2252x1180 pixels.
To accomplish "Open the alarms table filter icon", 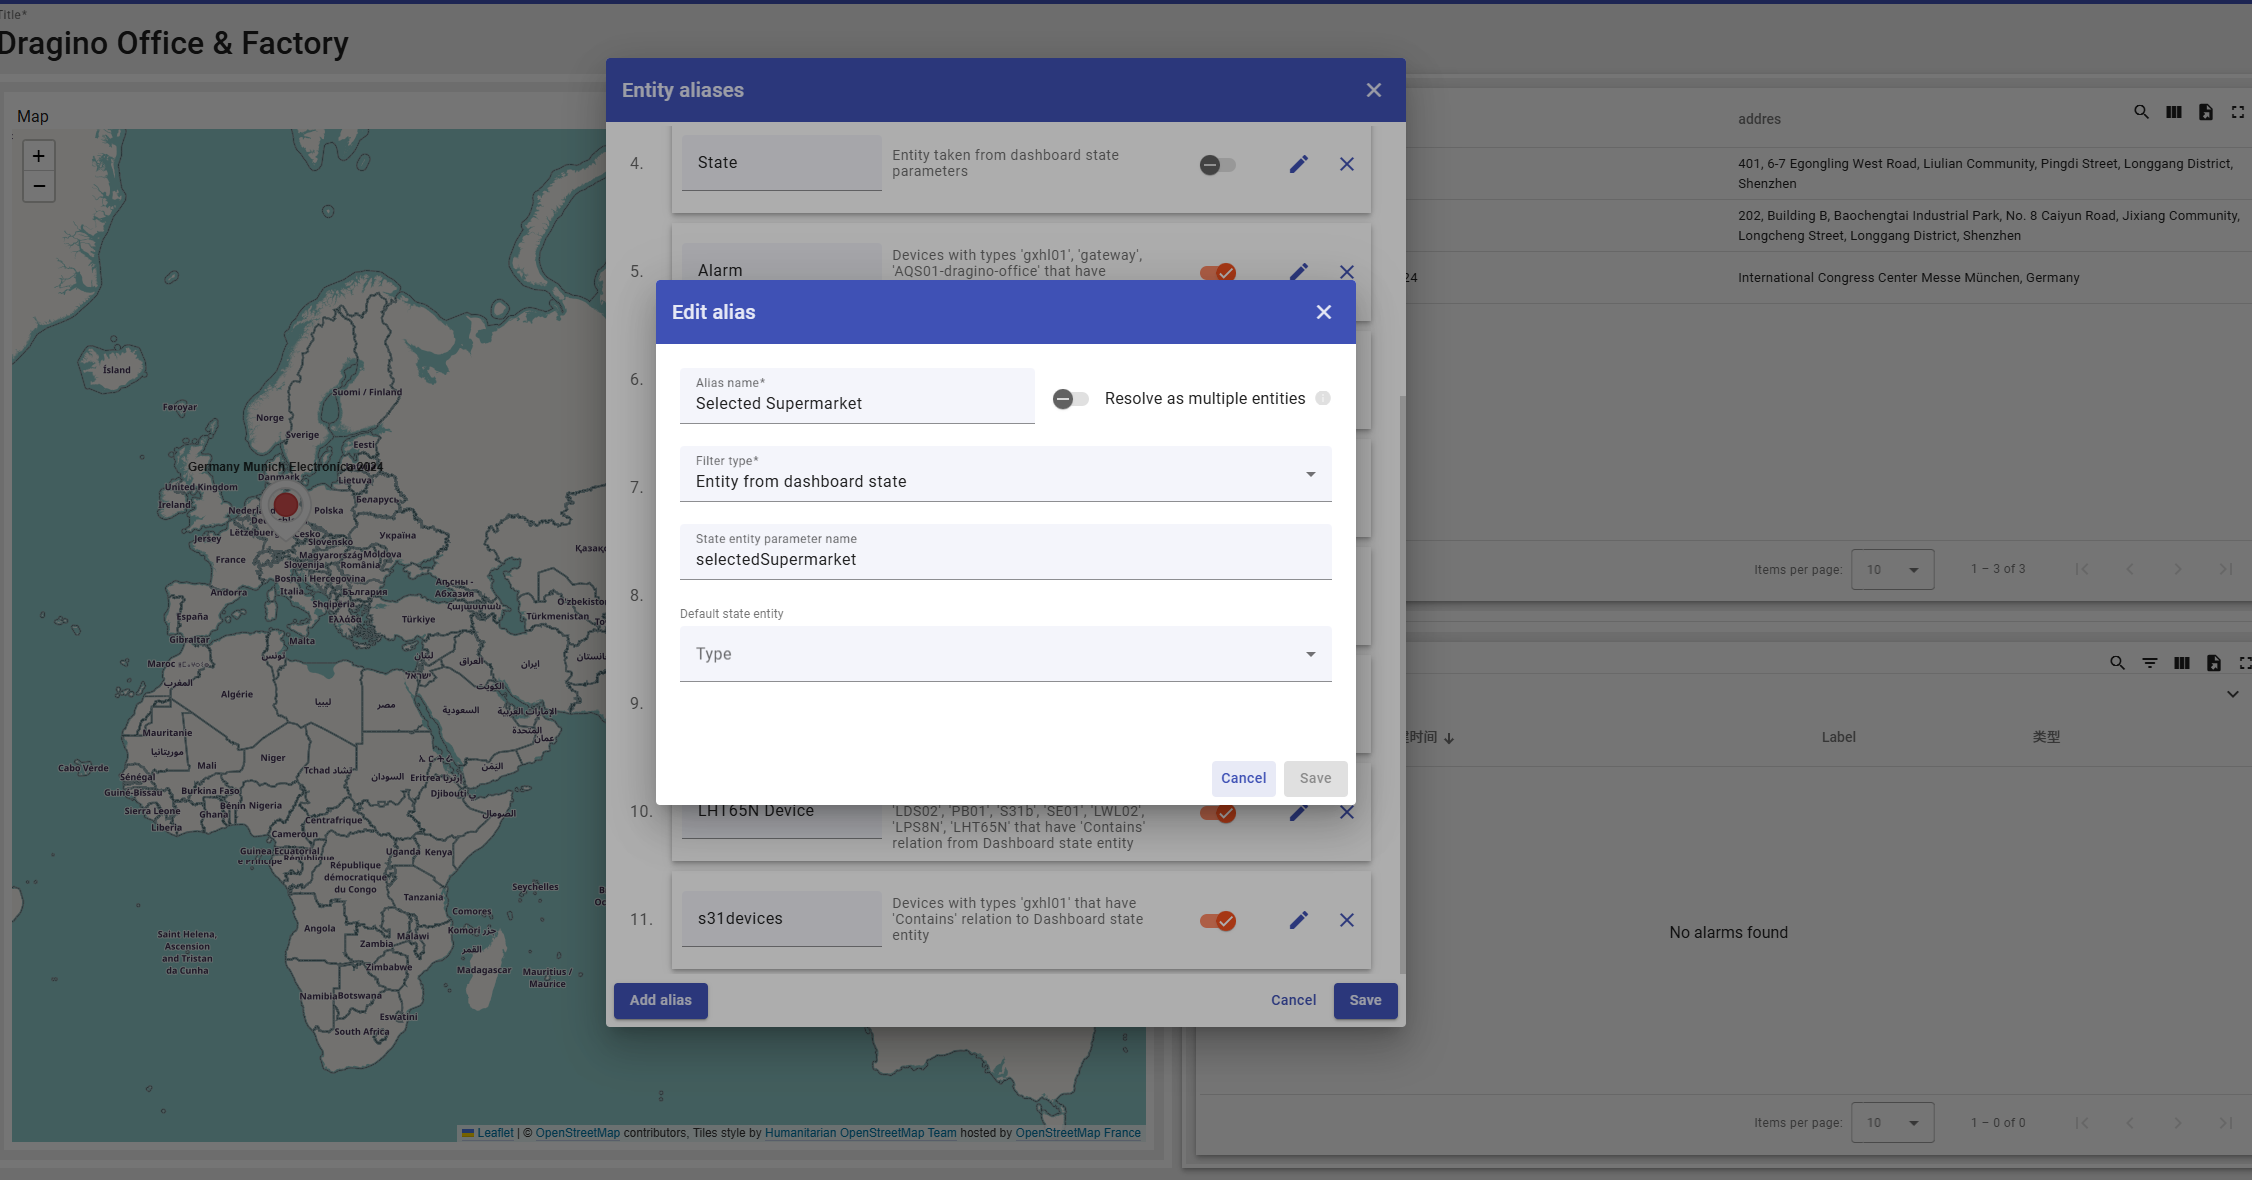I will [x=2149, y=663].
